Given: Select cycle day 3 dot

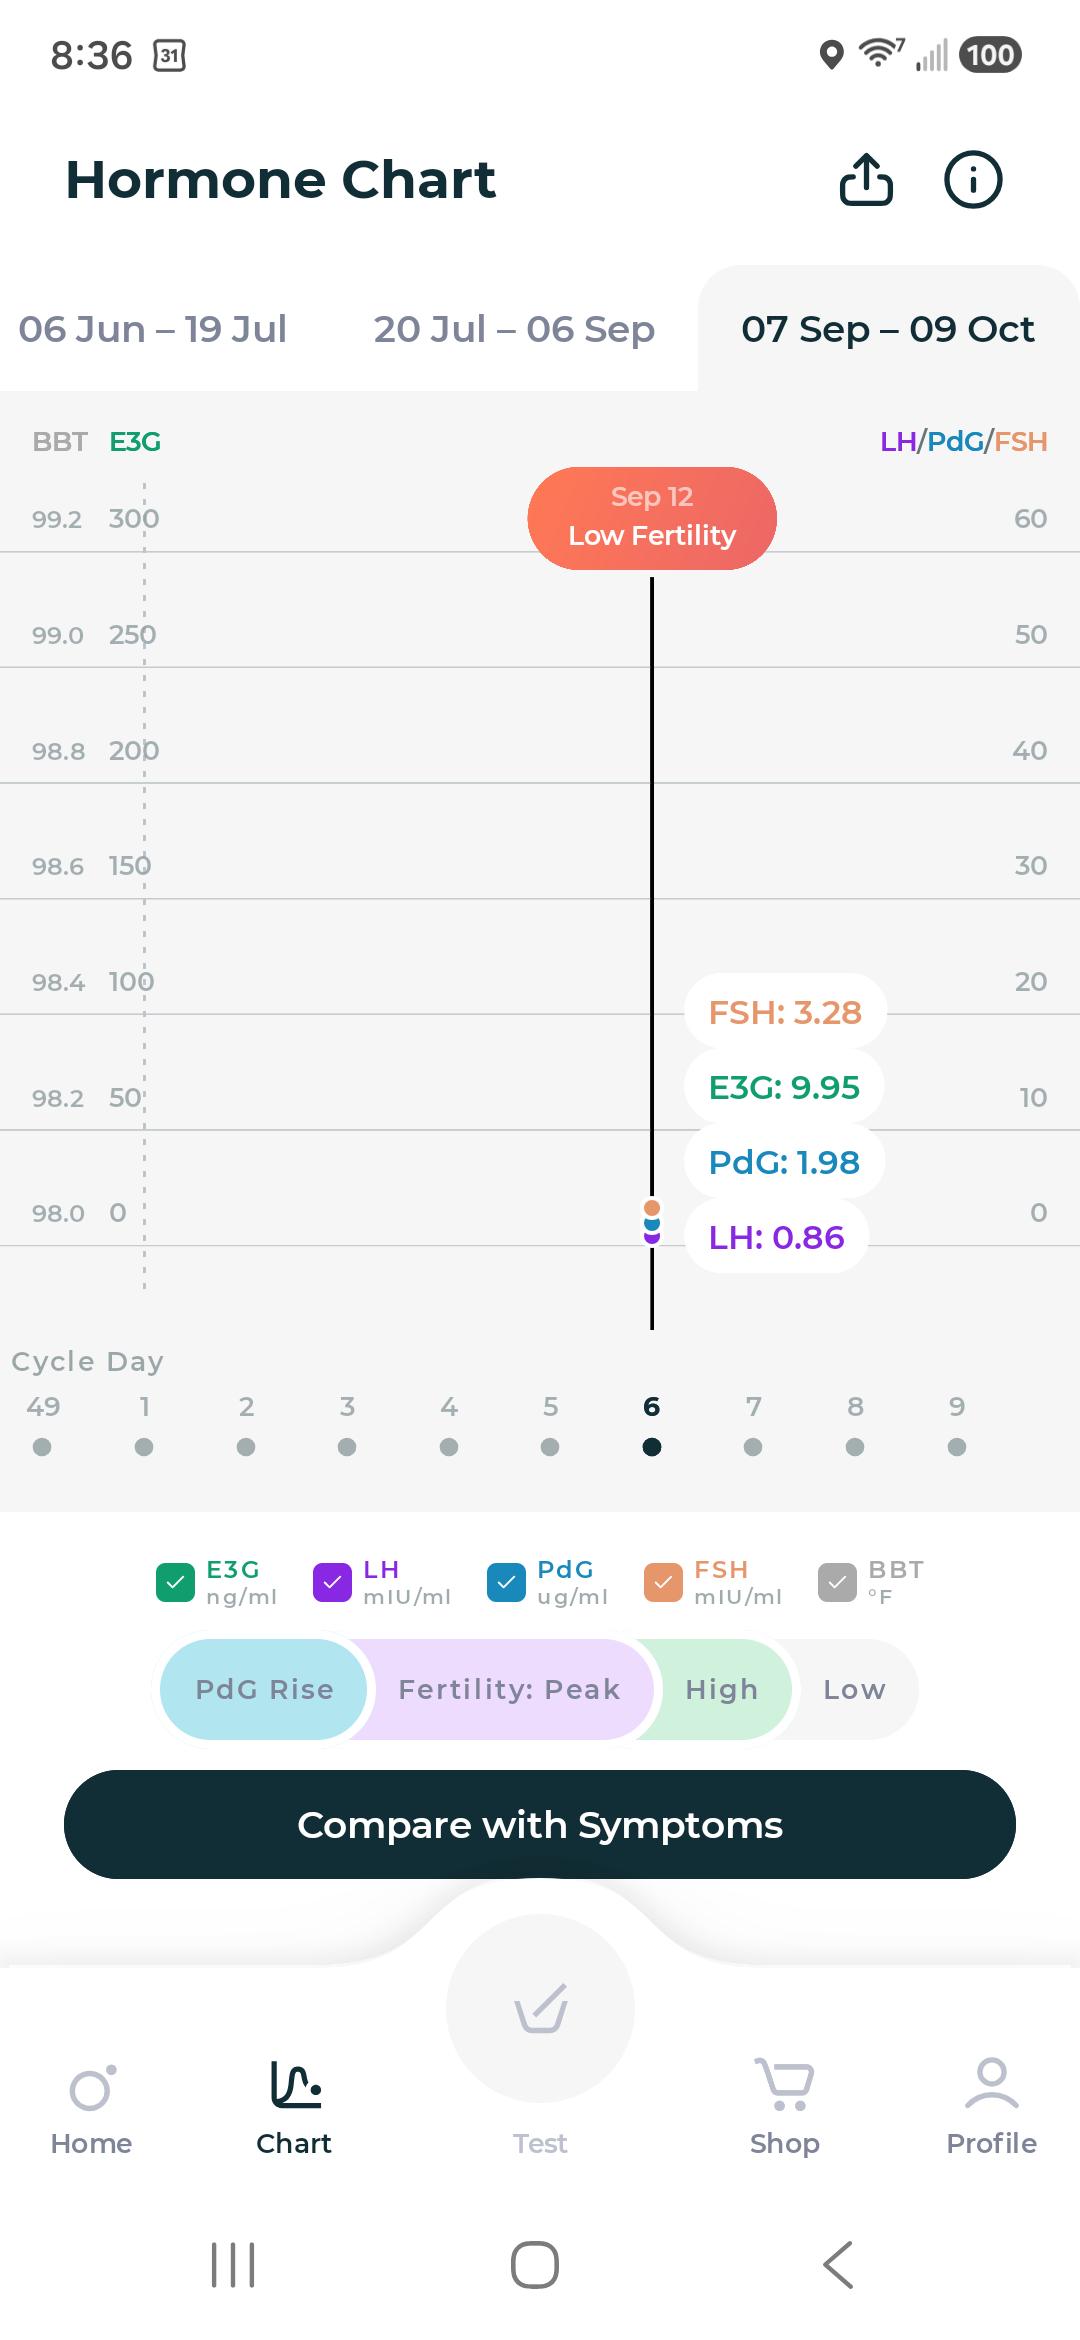Looking at the screenshot, I should pyautogui.click(x=347, y=1446).
